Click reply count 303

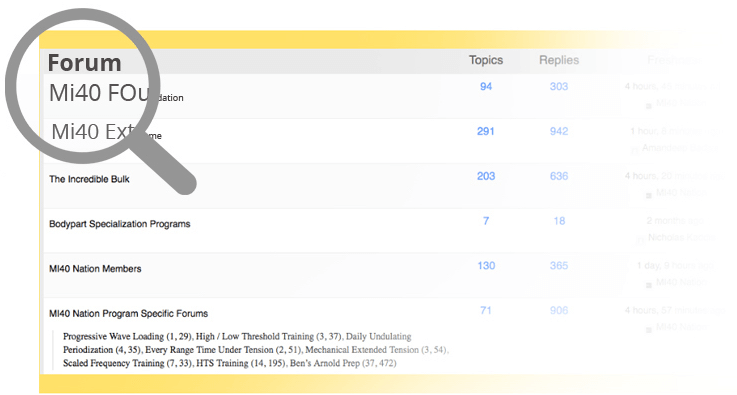[559, 87]
